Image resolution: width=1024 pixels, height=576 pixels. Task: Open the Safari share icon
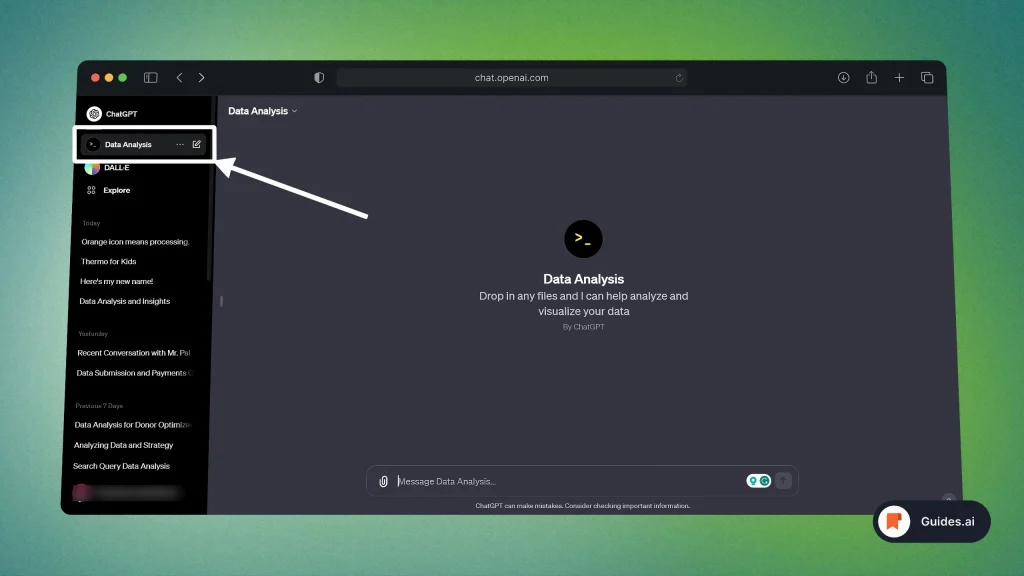pos(871,77)
